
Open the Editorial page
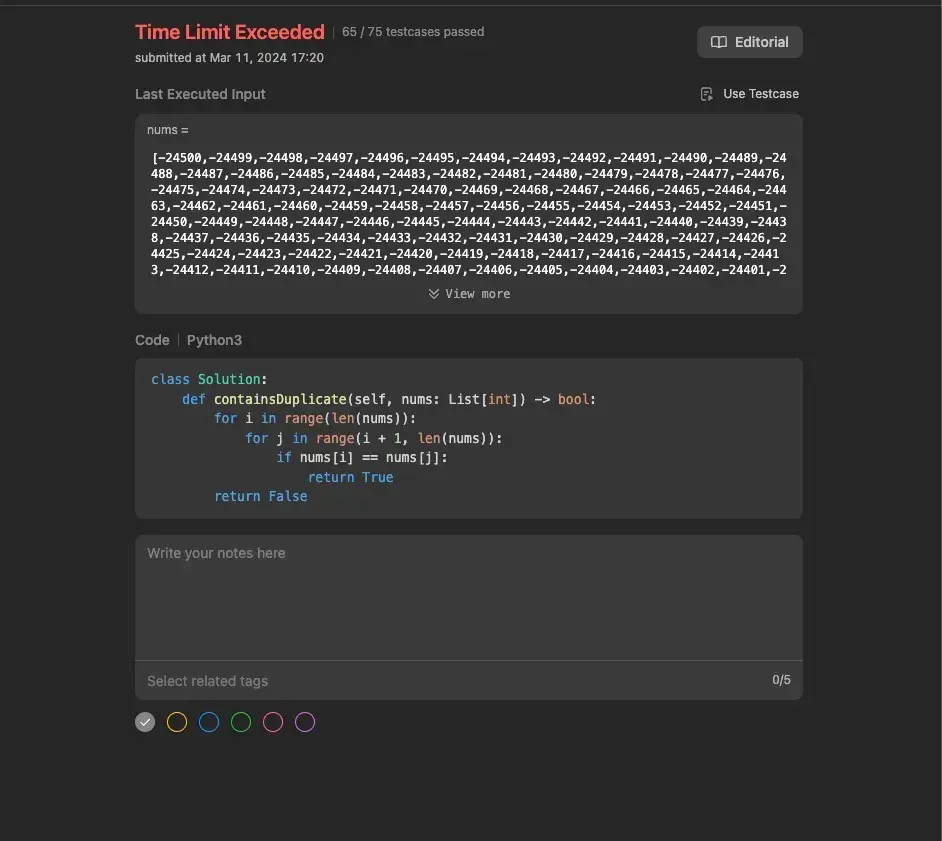tap(749, 42)
